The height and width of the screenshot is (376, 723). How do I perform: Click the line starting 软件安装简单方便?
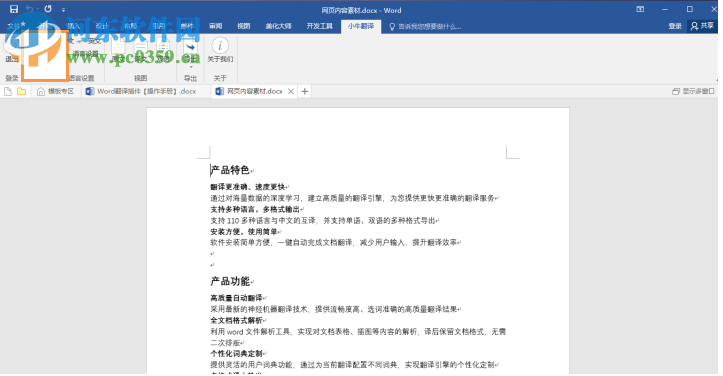tap(334, 242)
